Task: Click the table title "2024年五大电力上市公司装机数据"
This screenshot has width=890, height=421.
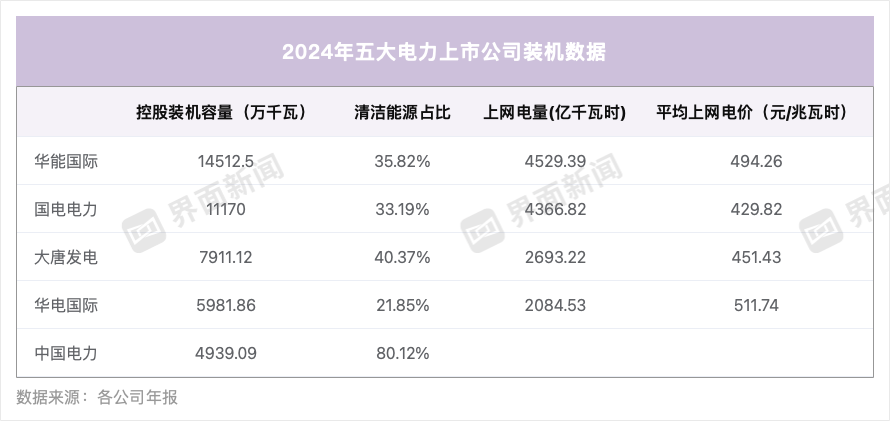Action: click(444, 52)
